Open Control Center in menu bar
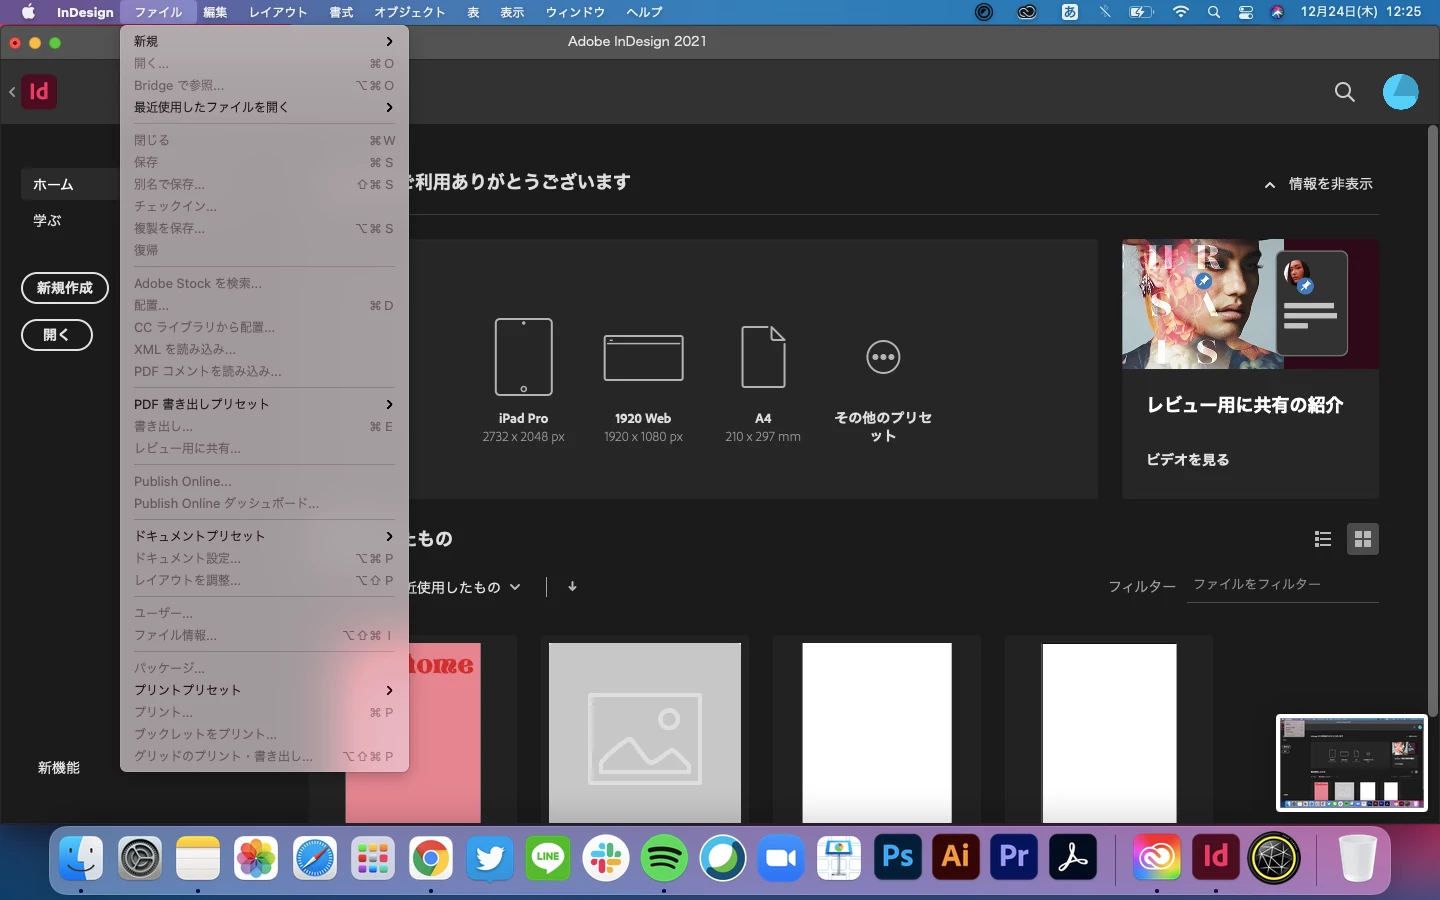Viewport: 1440px width, 900px height. [x=1246, y=12]
